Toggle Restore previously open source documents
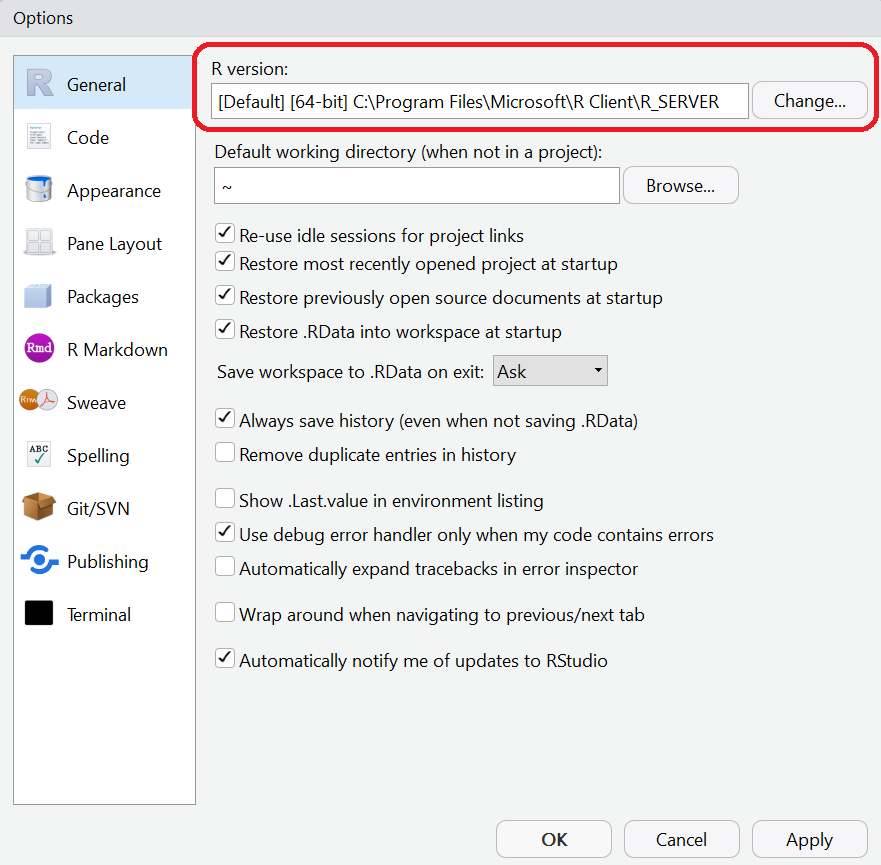Image resolution: width=881 pixels, height=865 pixels. pyautogui.click(x=225, y=295)
